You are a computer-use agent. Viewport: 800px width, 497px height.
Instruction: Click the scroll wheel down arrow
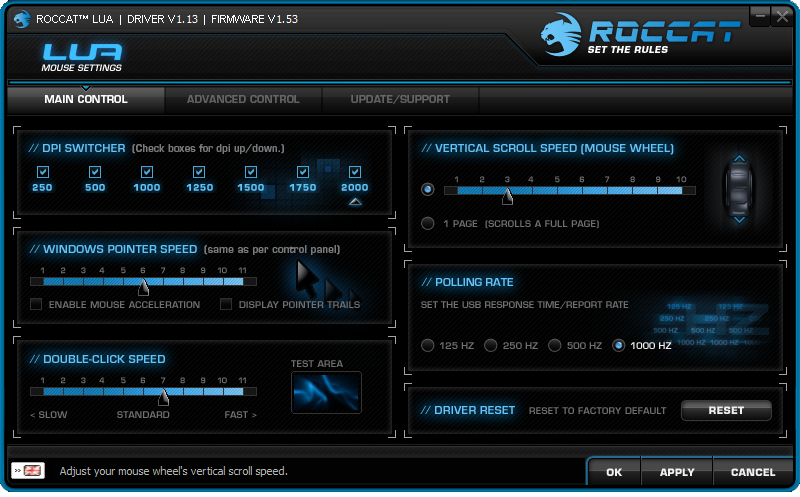[x=739, y=219]
